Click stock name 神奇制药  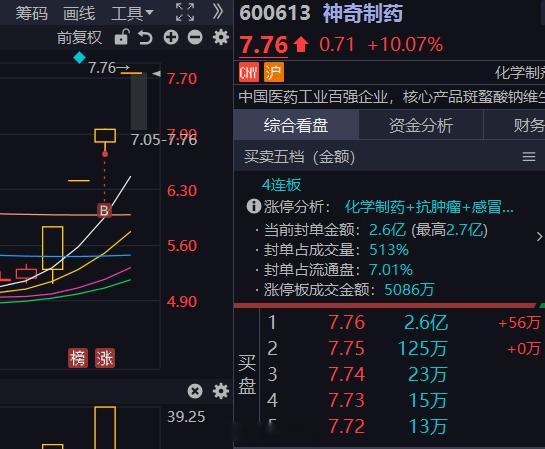(x=363, y=14)
